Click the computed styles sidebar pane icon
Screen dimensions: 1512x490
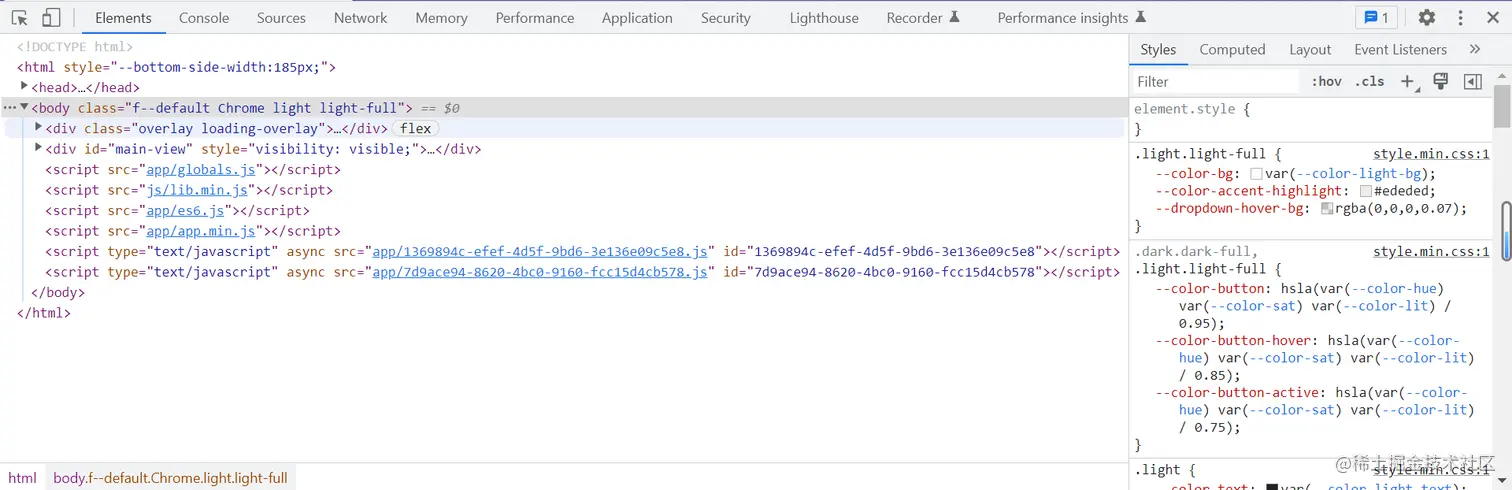click(1473, 82)
